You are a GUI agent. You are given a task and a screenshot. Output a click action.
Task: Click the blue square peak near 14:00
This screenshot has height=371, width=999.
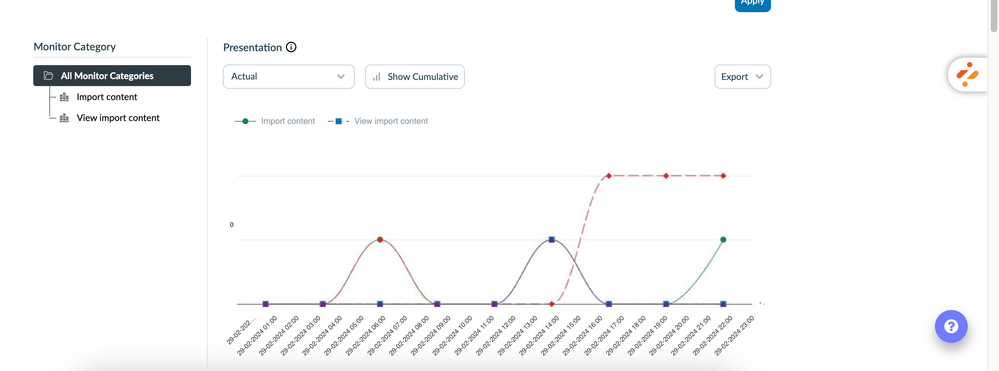click(552, 240)
